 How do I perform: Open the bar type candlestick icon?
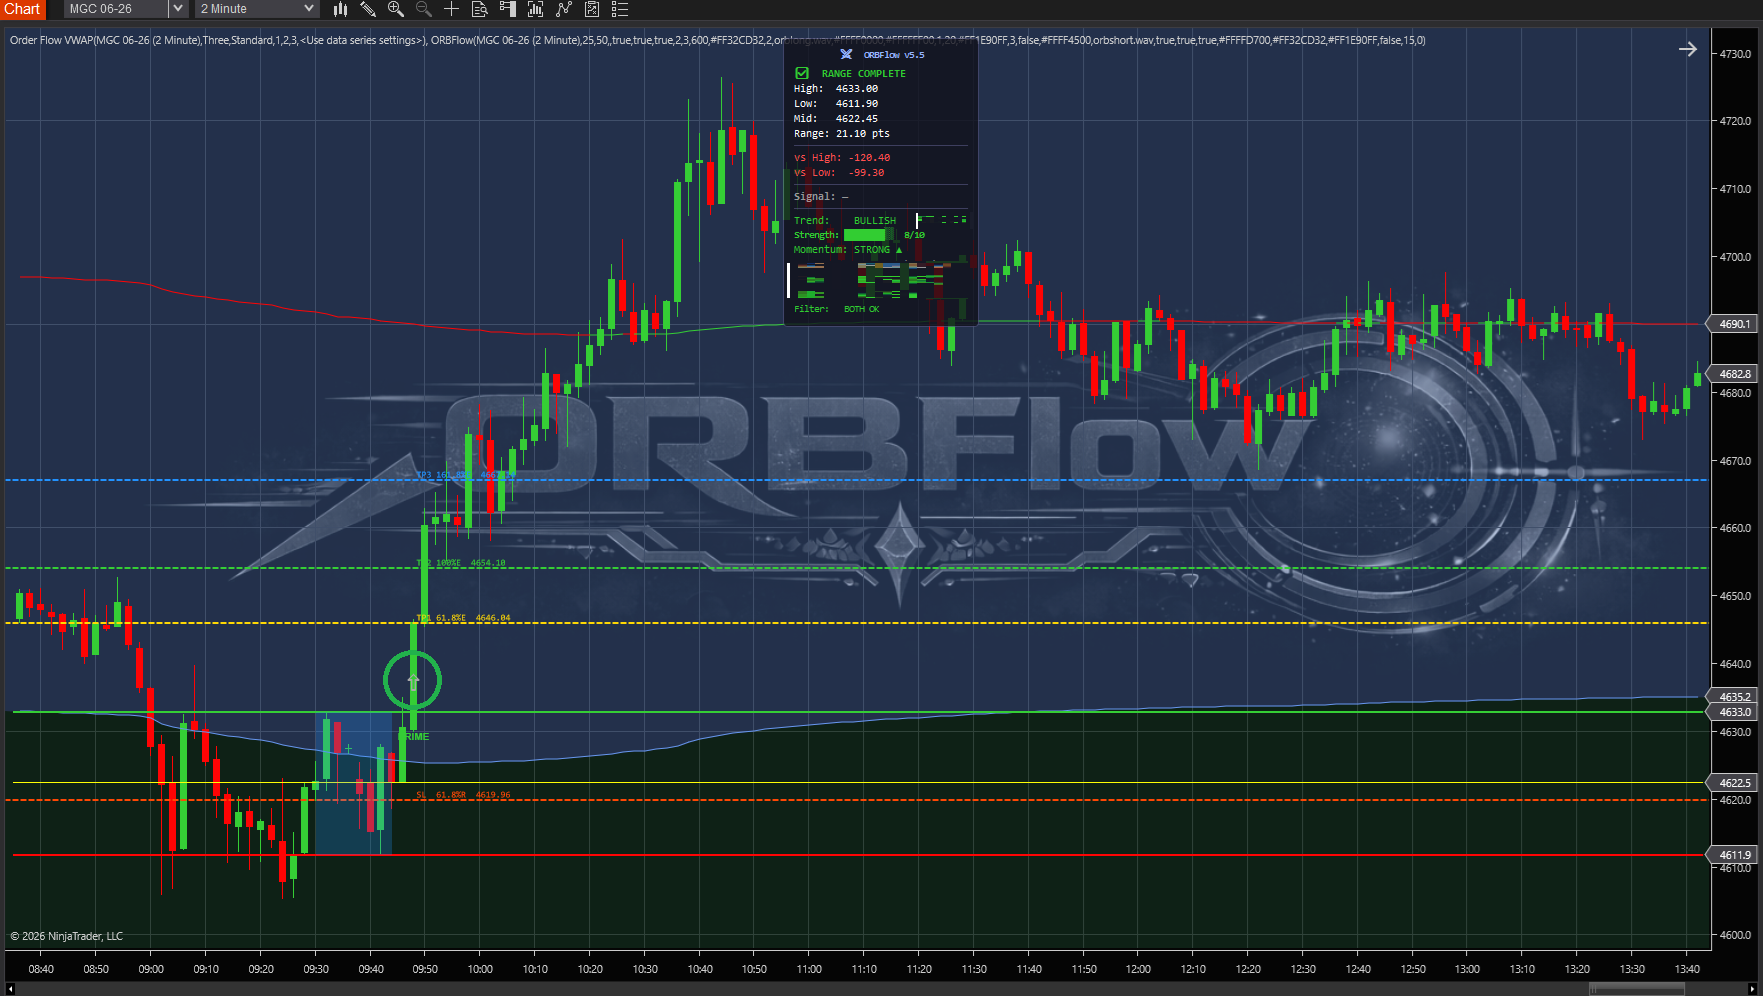click(x=340, y=9)
